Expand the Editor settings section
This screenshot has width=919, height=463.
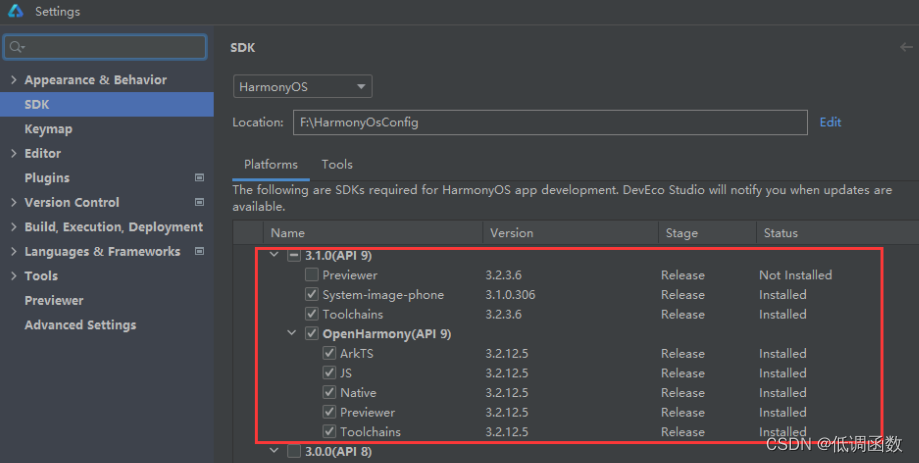13,154
